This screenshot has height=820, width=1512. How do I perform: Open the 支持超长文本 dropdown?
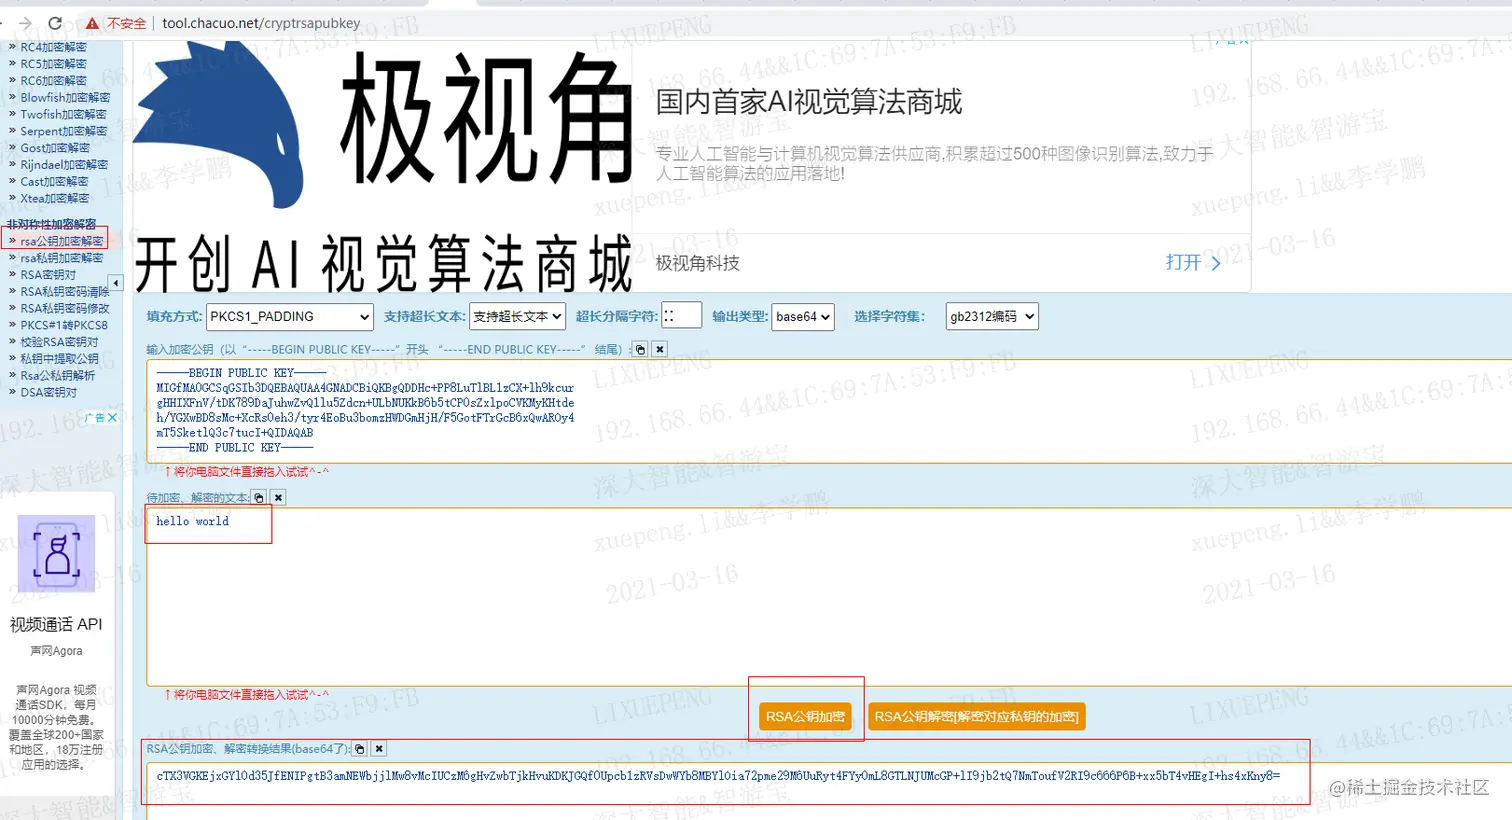point(518,316)
